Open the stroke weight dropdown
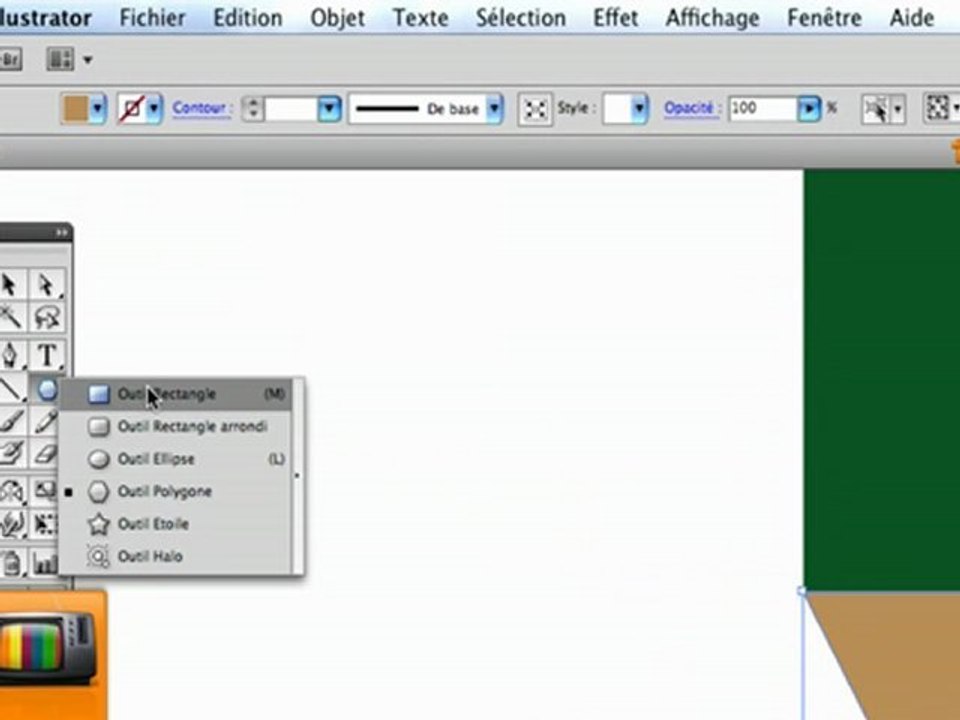Image resolution: width=960 pixels, height=720 pixels. point(329,109)
